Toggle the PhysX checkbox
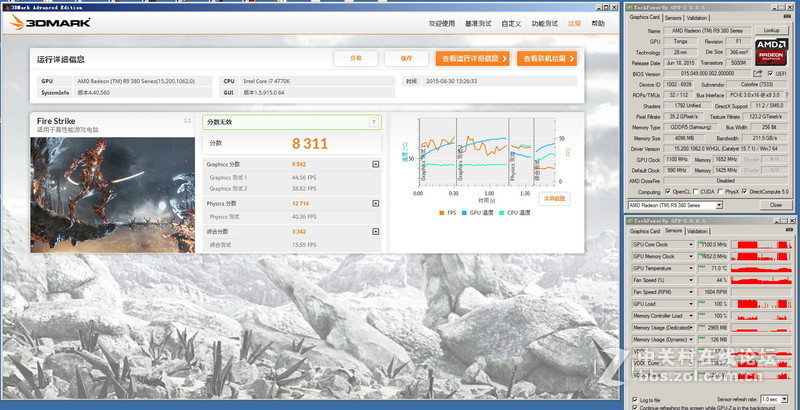800x410 pixels. click(720, 192)
